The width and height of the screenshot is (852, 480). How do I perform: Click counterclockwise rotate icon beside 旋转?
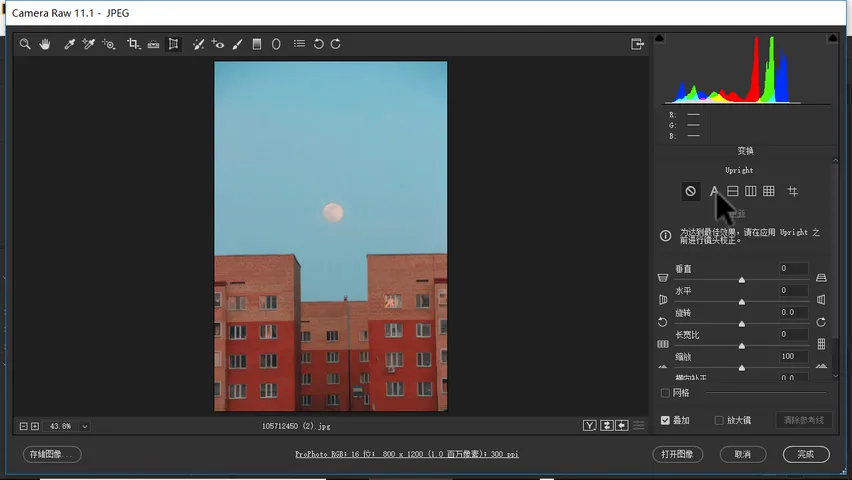tap(662, 322)
